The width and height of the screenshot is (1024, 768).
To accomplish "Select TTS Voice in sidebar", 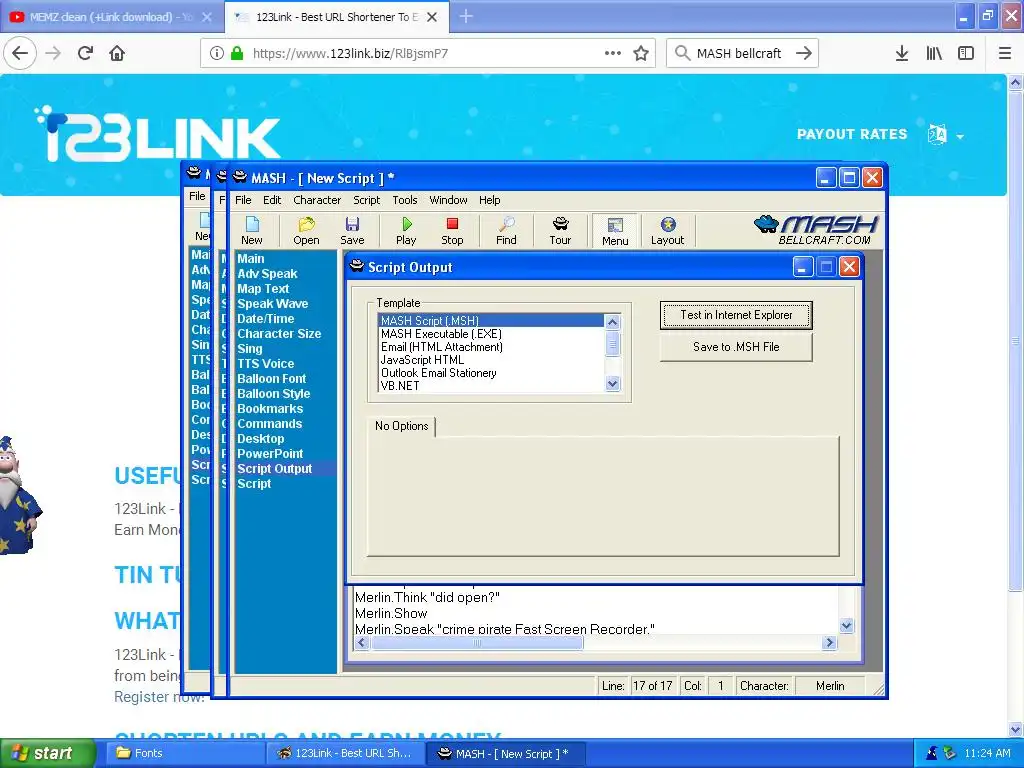I will 265,364.
